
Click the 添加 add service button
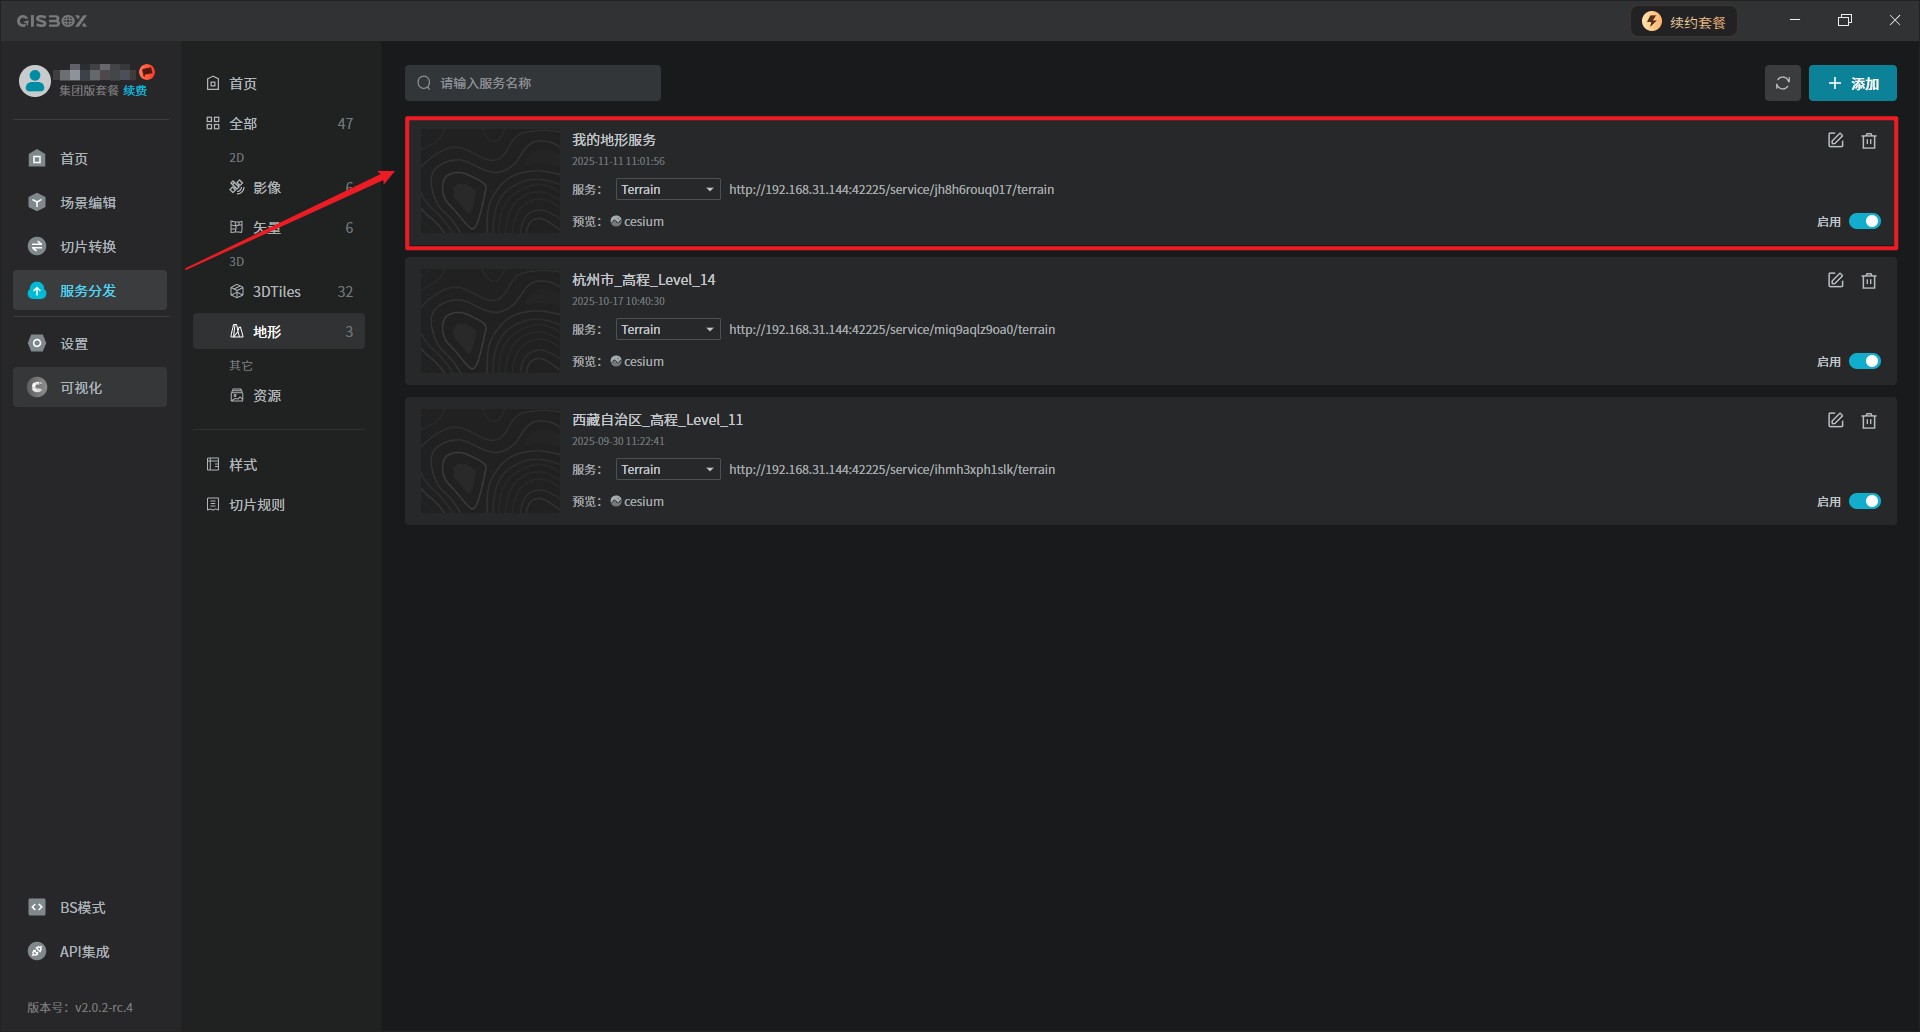click(x=1852, y=84)
